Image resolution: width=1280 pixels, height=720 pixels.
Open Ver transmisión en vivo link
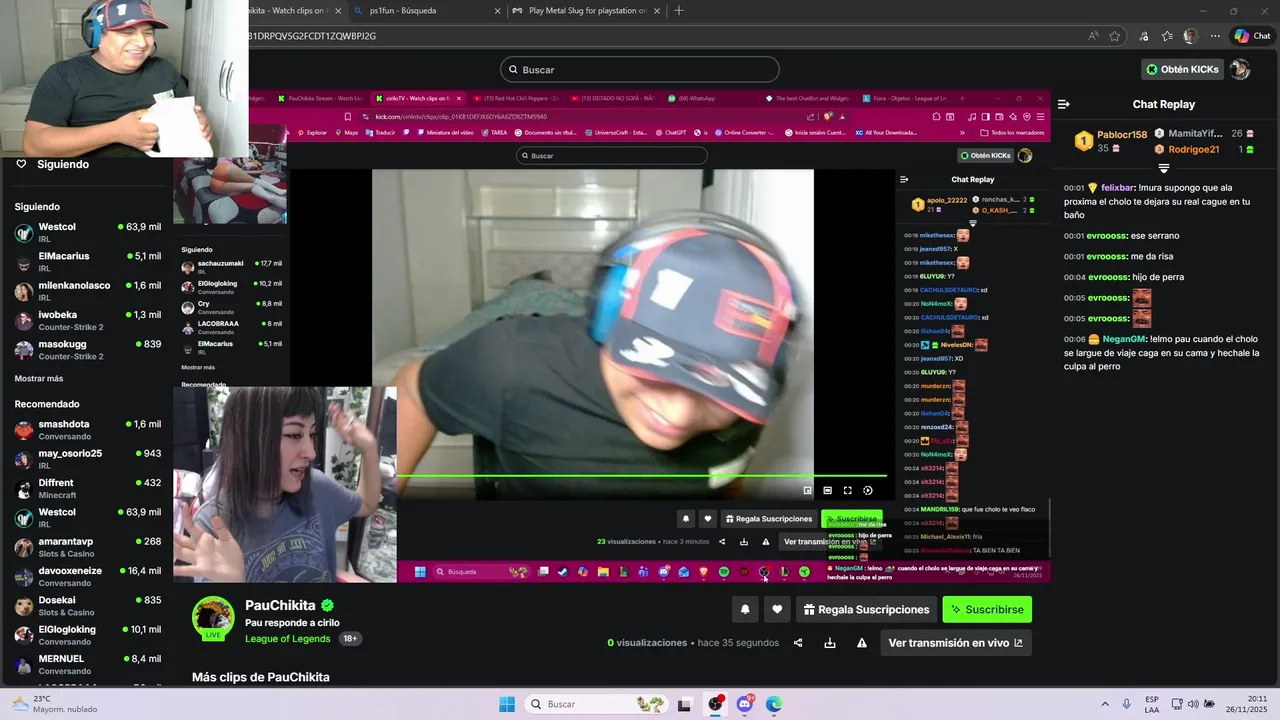click(x=955, y=643)
